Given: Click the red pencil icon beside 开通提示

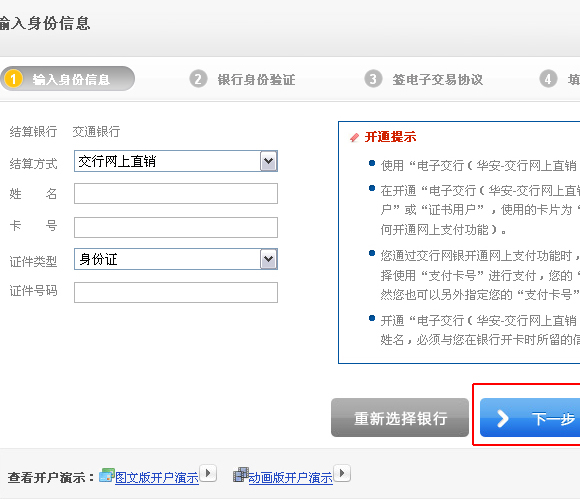Looking at the screenshot, I should coord(354,138).
